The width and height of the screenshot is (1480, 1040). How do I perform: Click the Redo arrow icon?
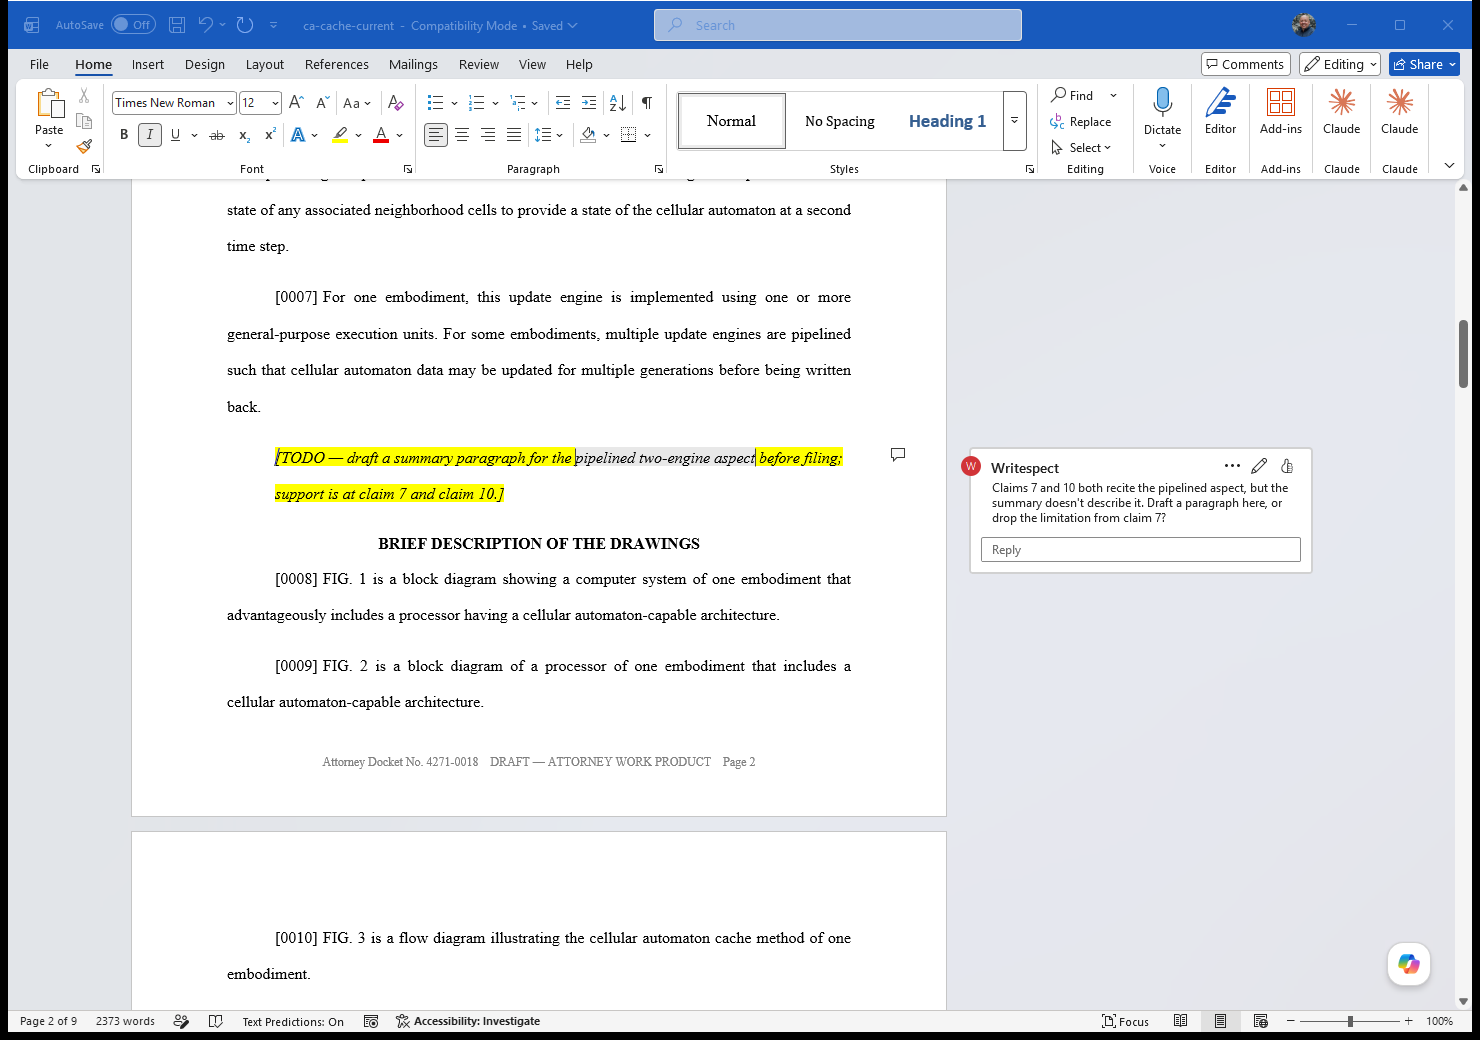[245, 25]
